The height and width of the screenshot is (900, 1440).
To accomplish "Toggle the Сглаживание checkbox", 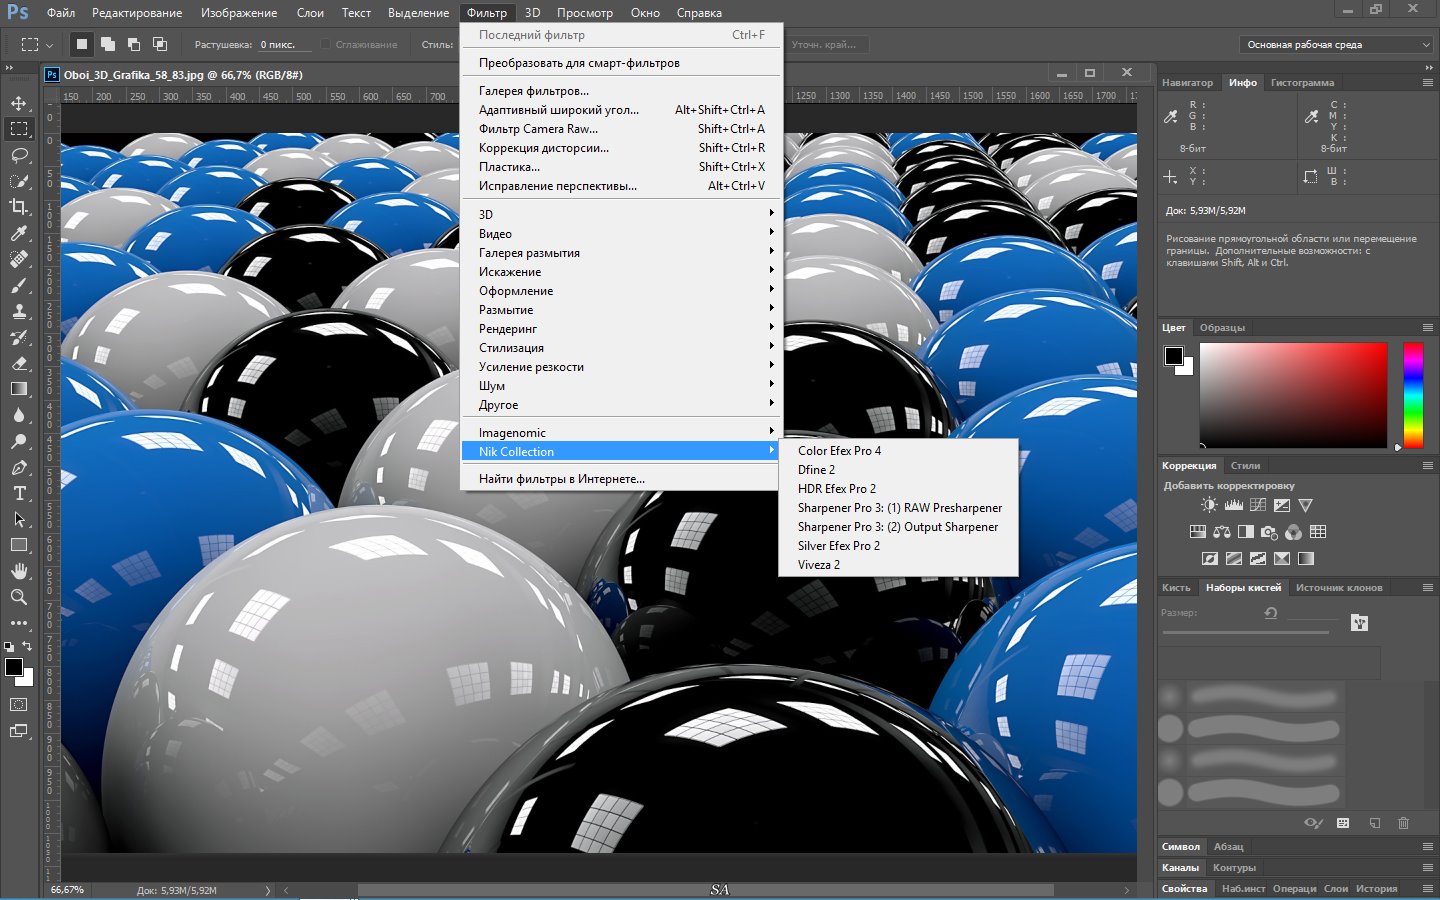I will (325, 44).
